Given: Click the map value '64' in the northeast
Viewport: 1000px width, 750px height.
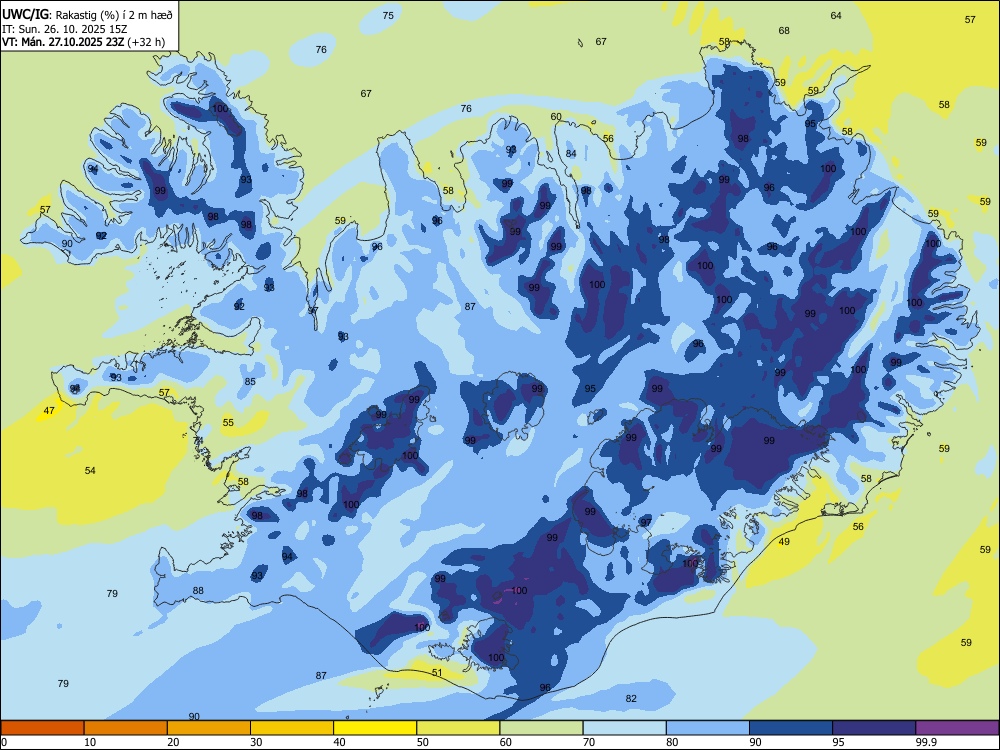Looking at the screenshot, I should click(x=835, y=15).
